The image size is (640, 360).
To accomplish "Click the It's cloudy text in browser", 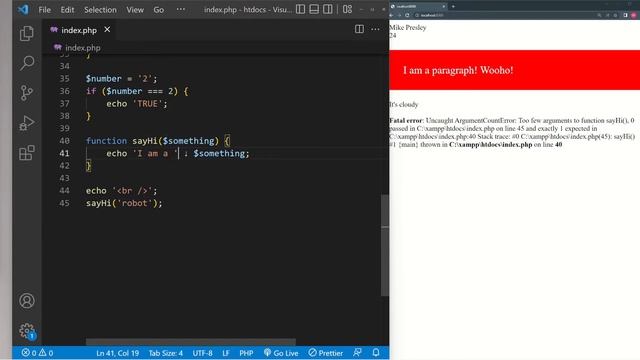I will (404, 104).
